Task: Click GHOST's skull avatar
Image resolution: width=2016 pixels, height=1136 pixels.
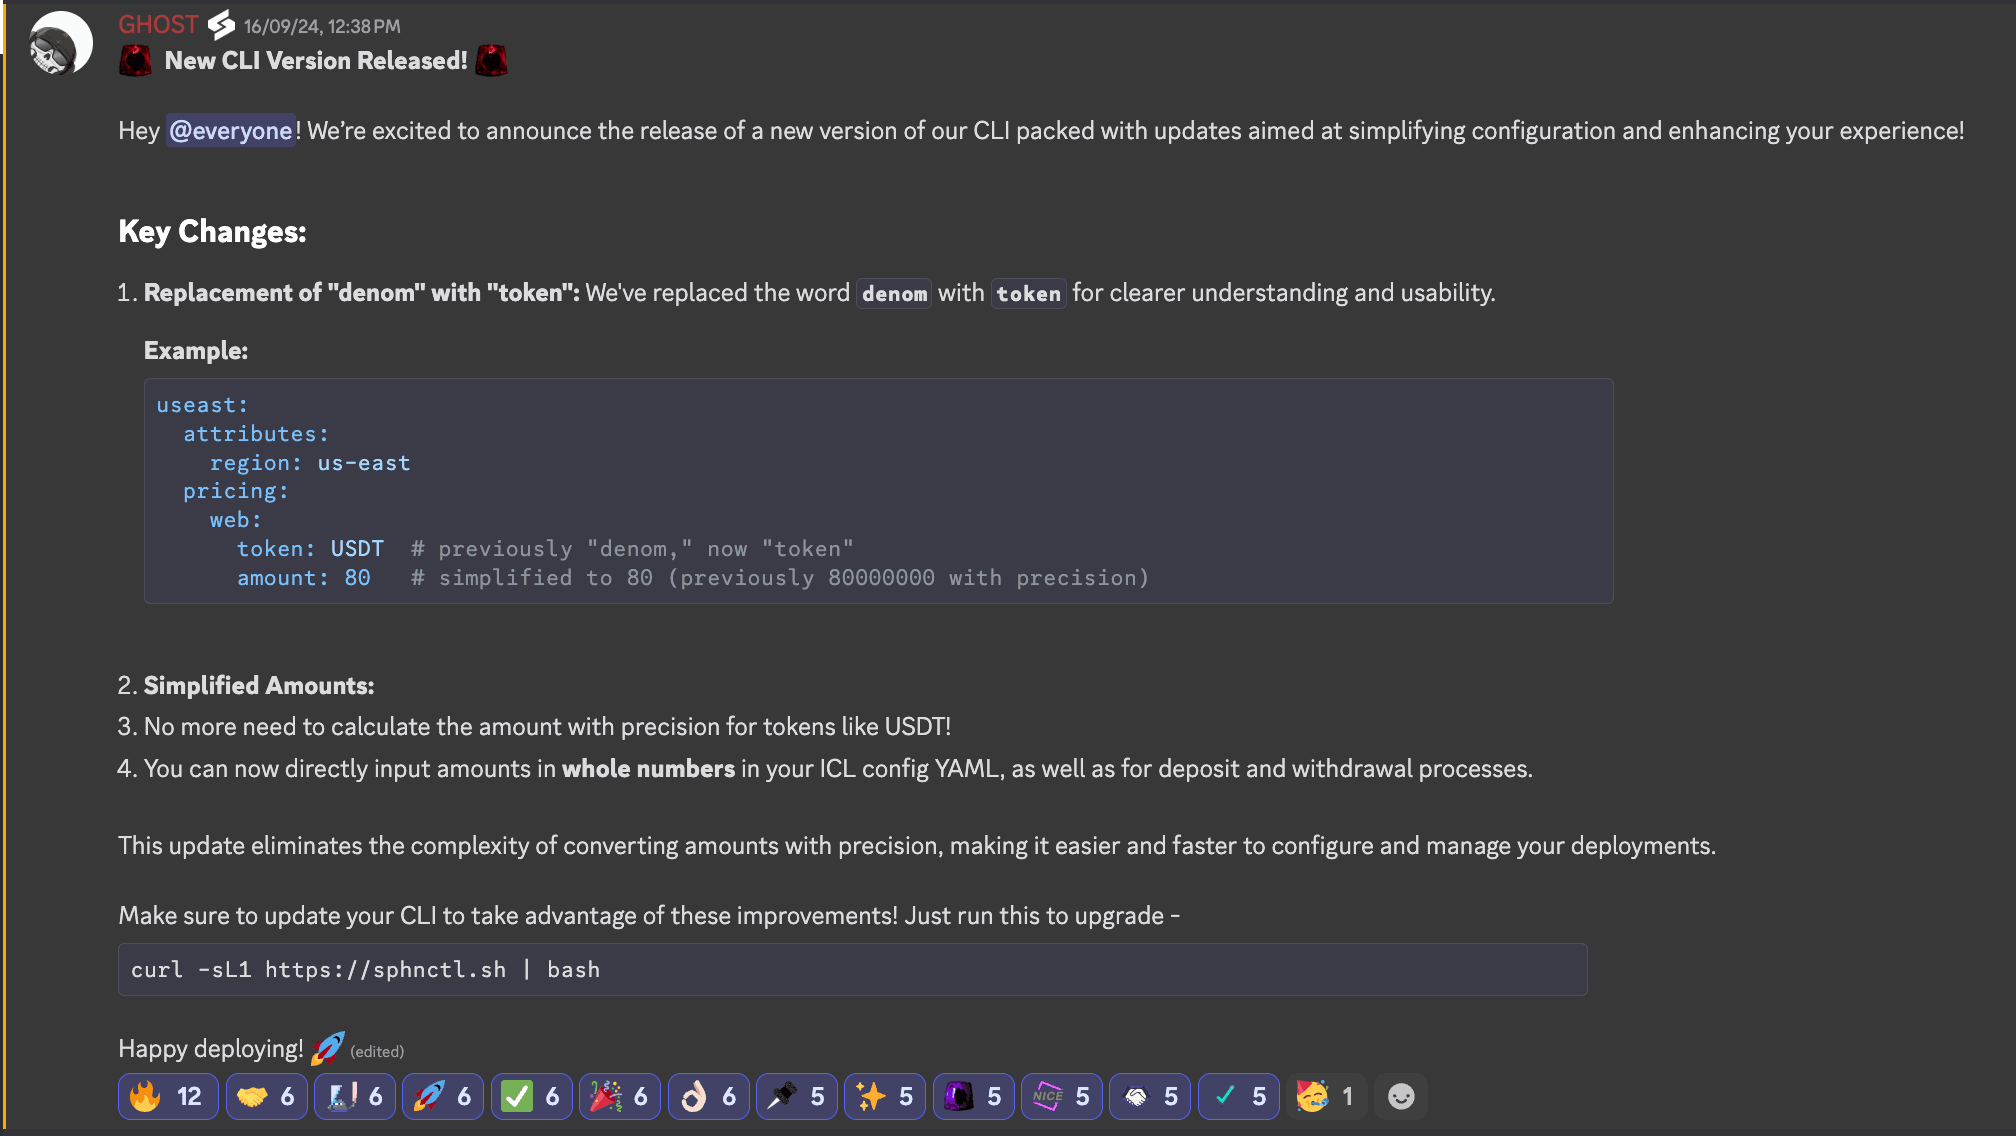Action: click(x=60, y=44)
